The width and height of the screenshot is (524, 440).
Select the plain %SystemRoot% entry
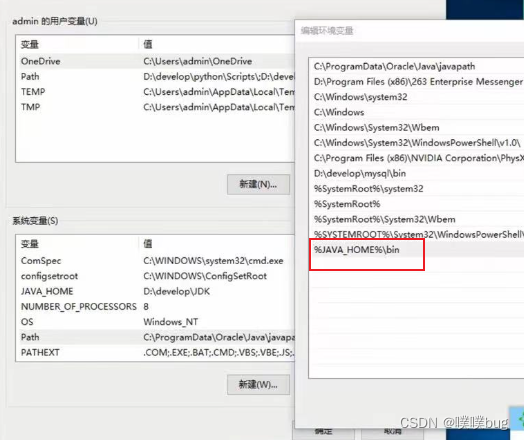pos(416,204)
